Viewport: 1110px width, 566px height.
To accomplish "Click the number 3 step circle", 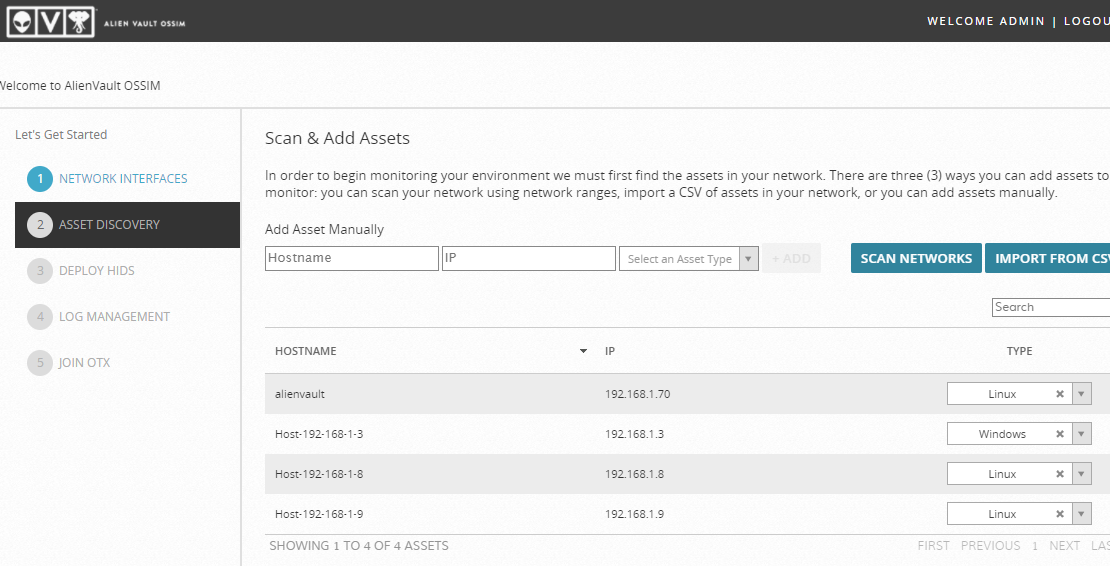I will click(40, 271).
